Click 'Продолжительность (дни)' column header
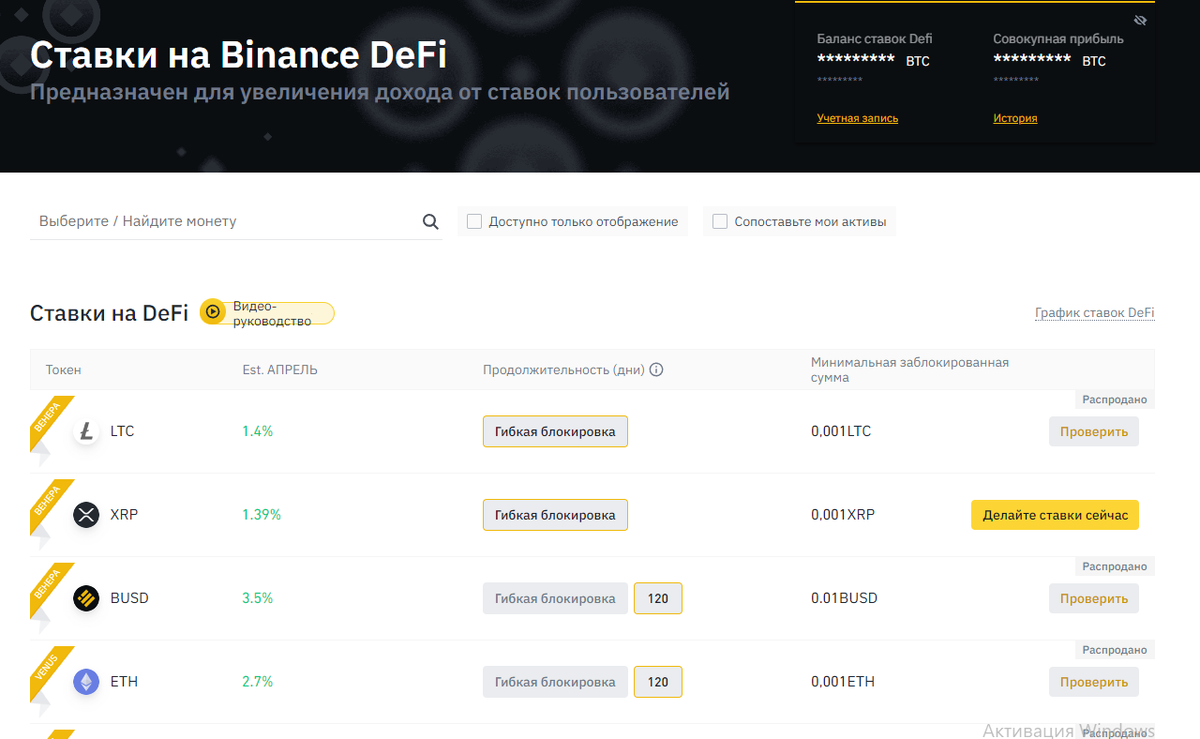 click(x=564, y=370)
